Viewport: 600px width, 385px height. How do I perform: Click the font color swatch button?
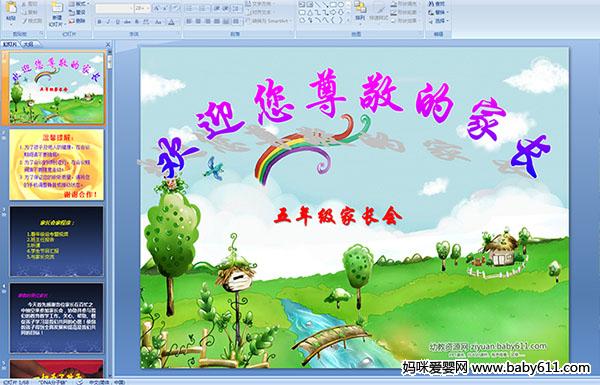[x=171, y=22]
